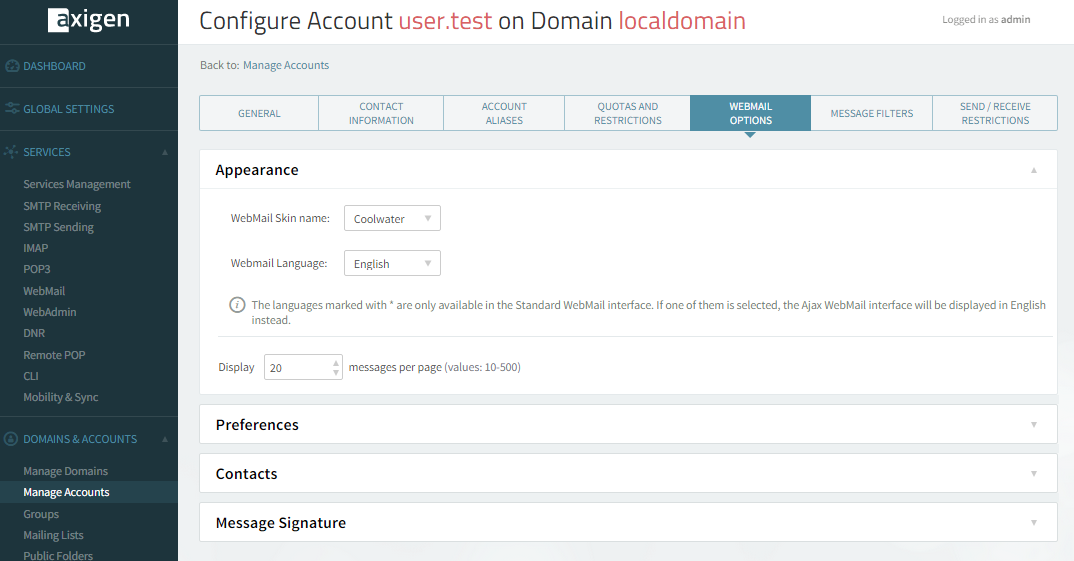
Task: Click the info icon beside languages note
Action: pos(237,305)
